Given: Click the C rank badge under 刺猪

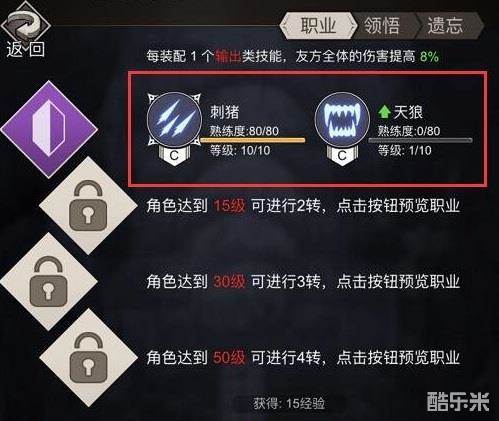Looking at the screenshot, I should [x=174, y=155].
